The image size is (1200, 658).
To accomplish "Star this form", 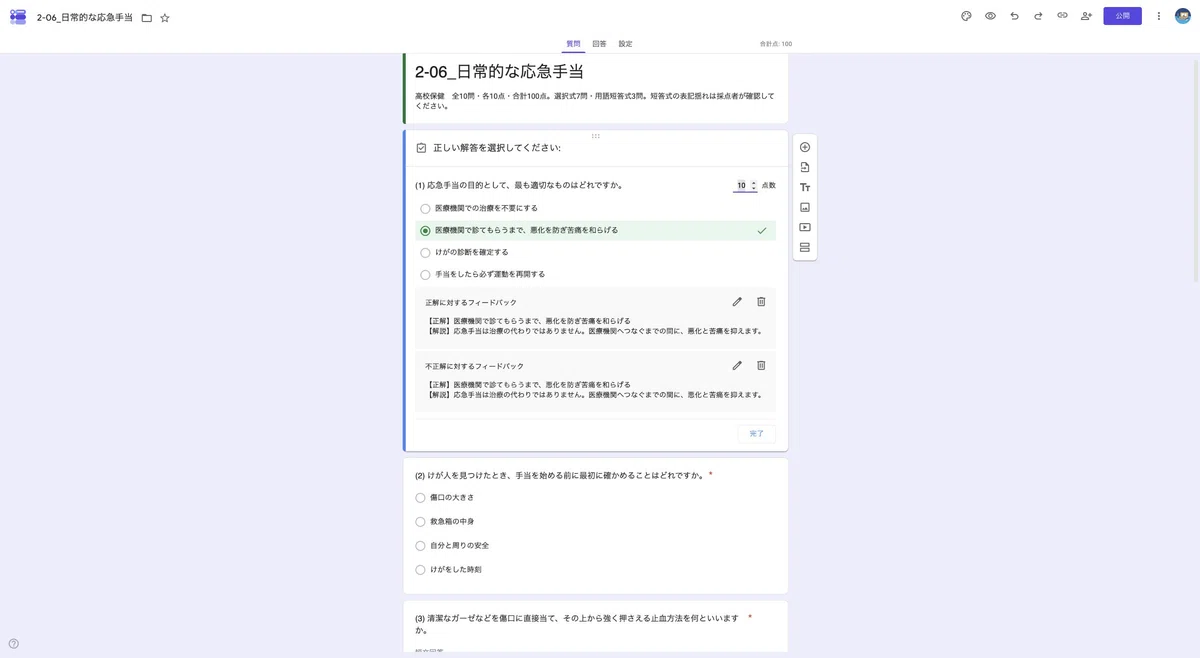I will pos(165,18).
